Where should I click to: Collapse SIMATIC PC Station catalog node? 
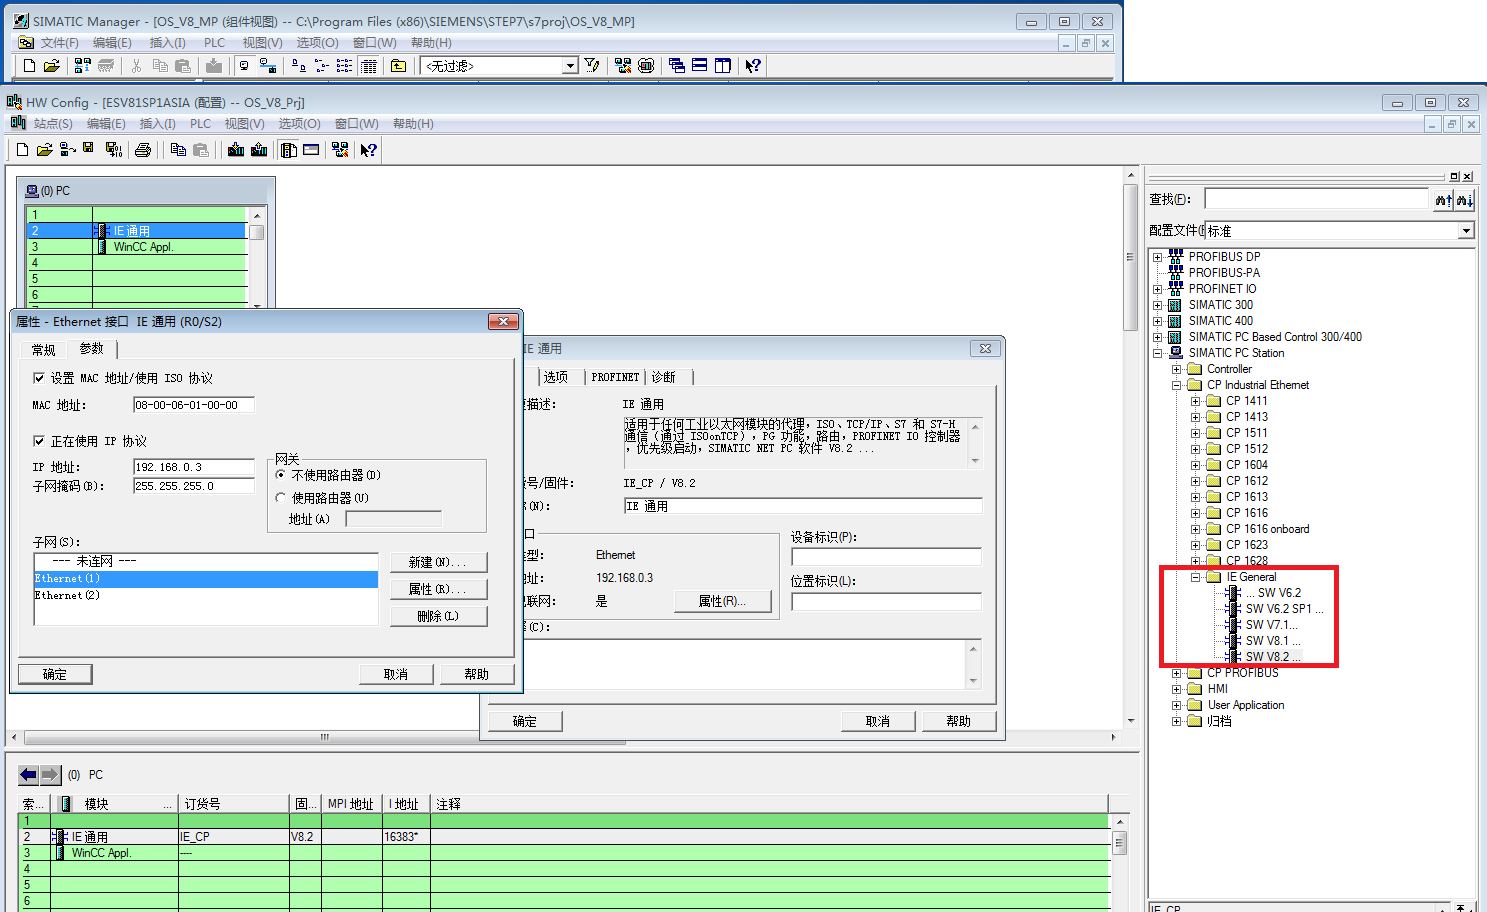1158,353
